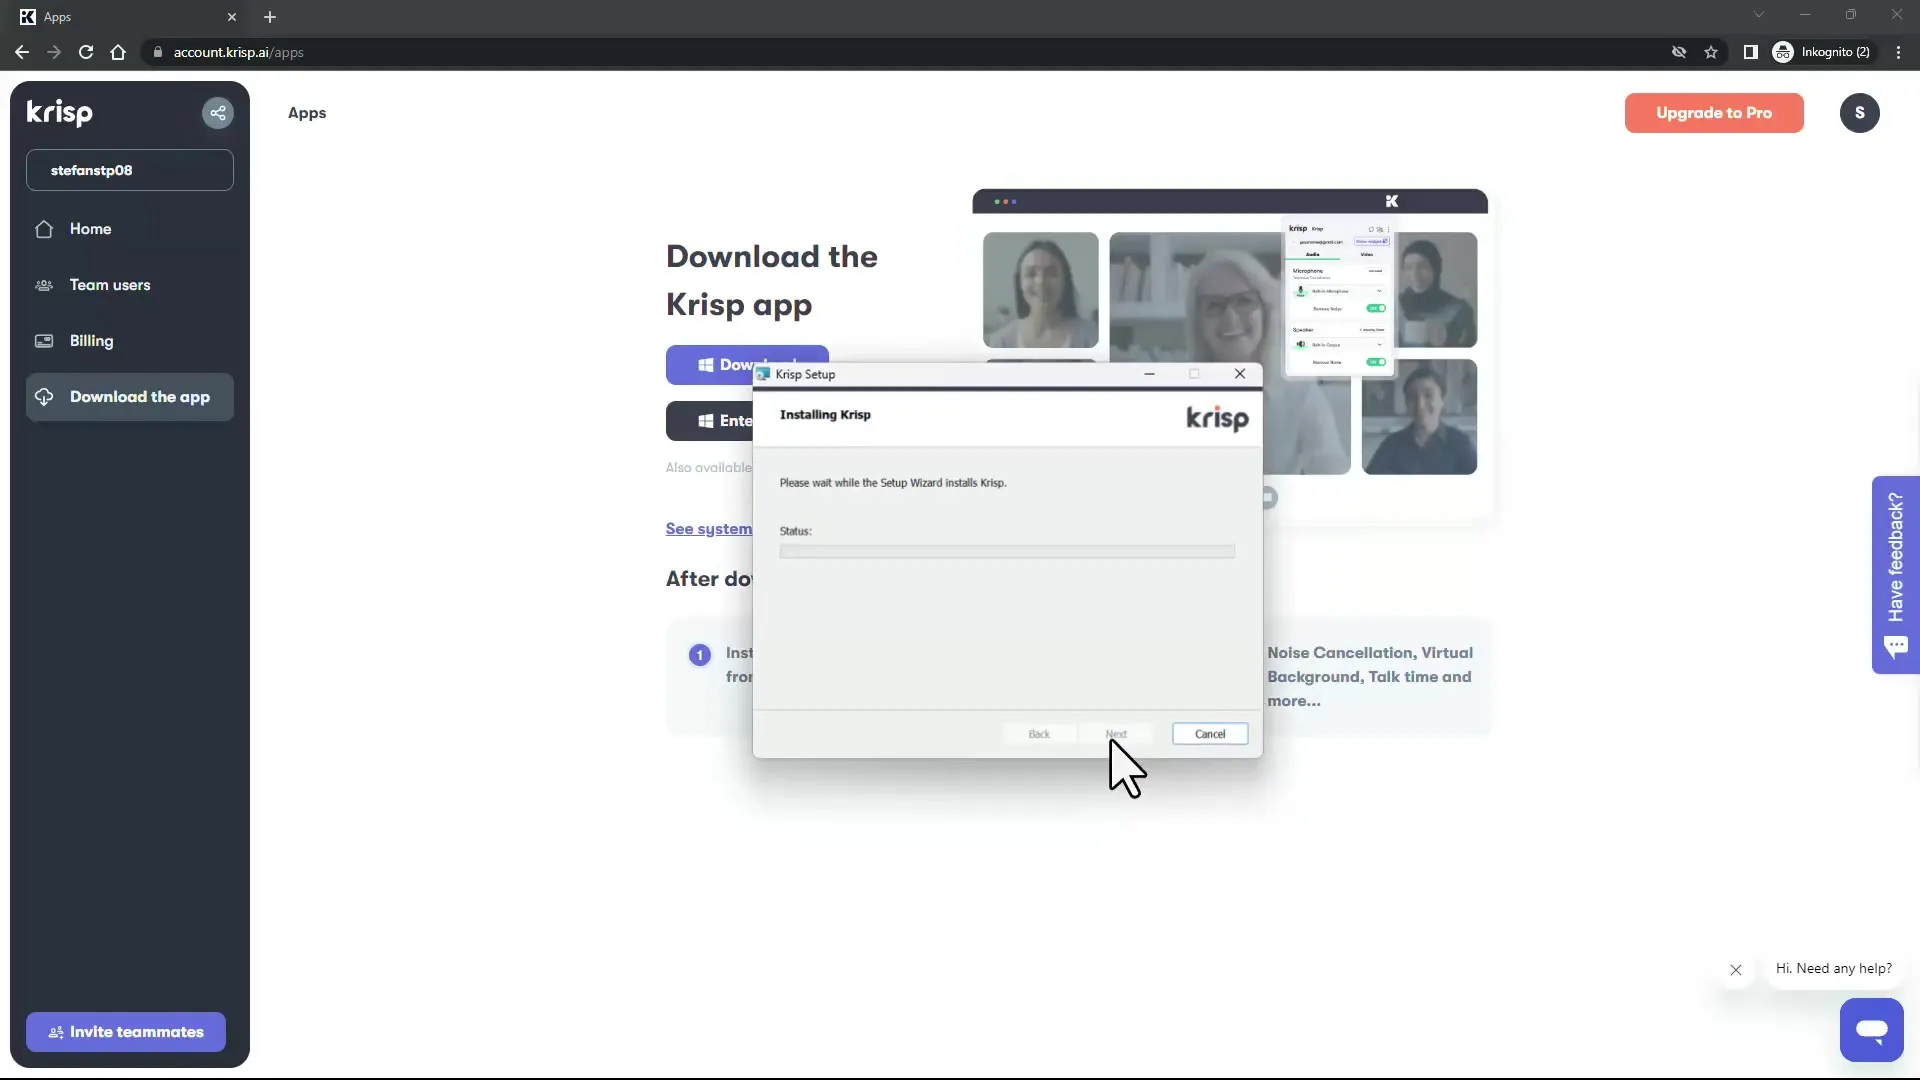This screenshot has width=1920, height=1080.
Task: Click the Upgrade to Pro button
Action: coord(1714,112)
